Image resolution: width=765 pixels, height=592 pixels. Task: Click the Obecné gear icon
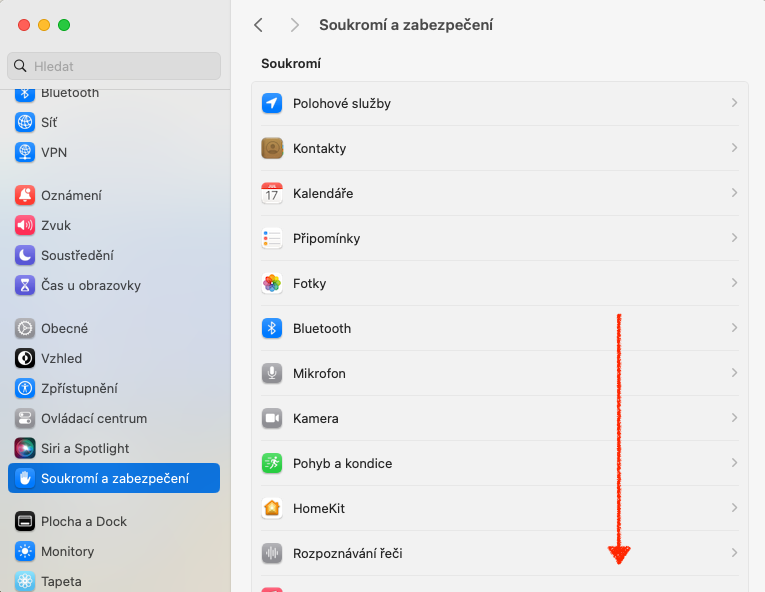click(x=25, y=328)
